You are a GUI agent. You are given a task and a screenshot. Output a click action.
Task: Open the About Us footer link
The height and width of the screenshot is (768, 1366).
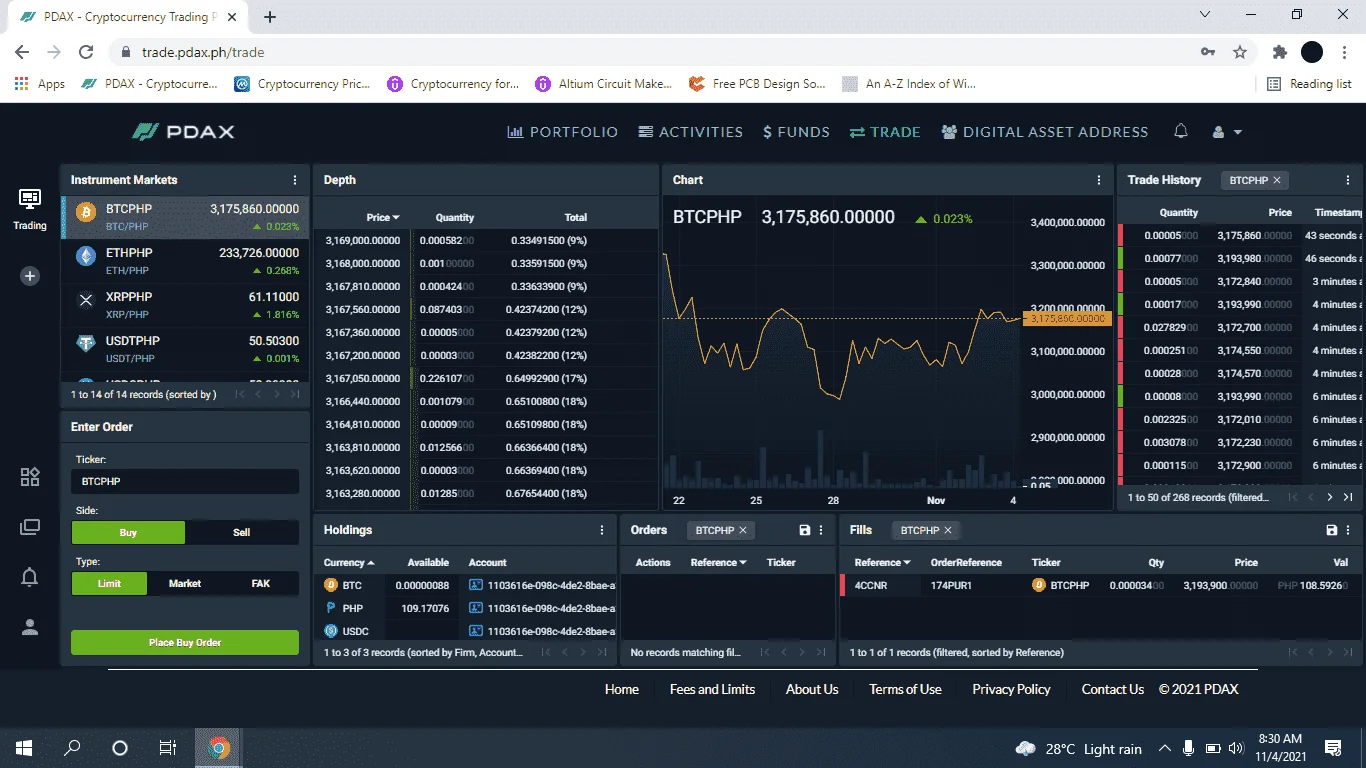coord(812,689)
